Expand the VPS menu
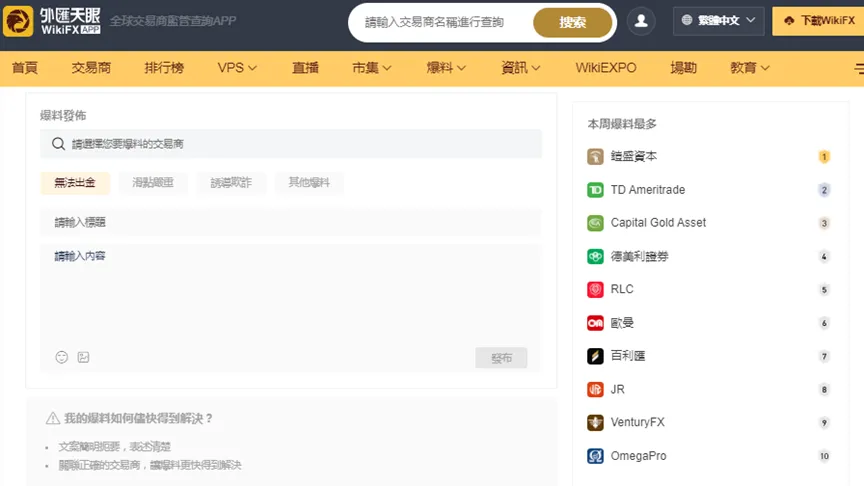Viewport: 864px width, 486px height. tap(237, 68)
